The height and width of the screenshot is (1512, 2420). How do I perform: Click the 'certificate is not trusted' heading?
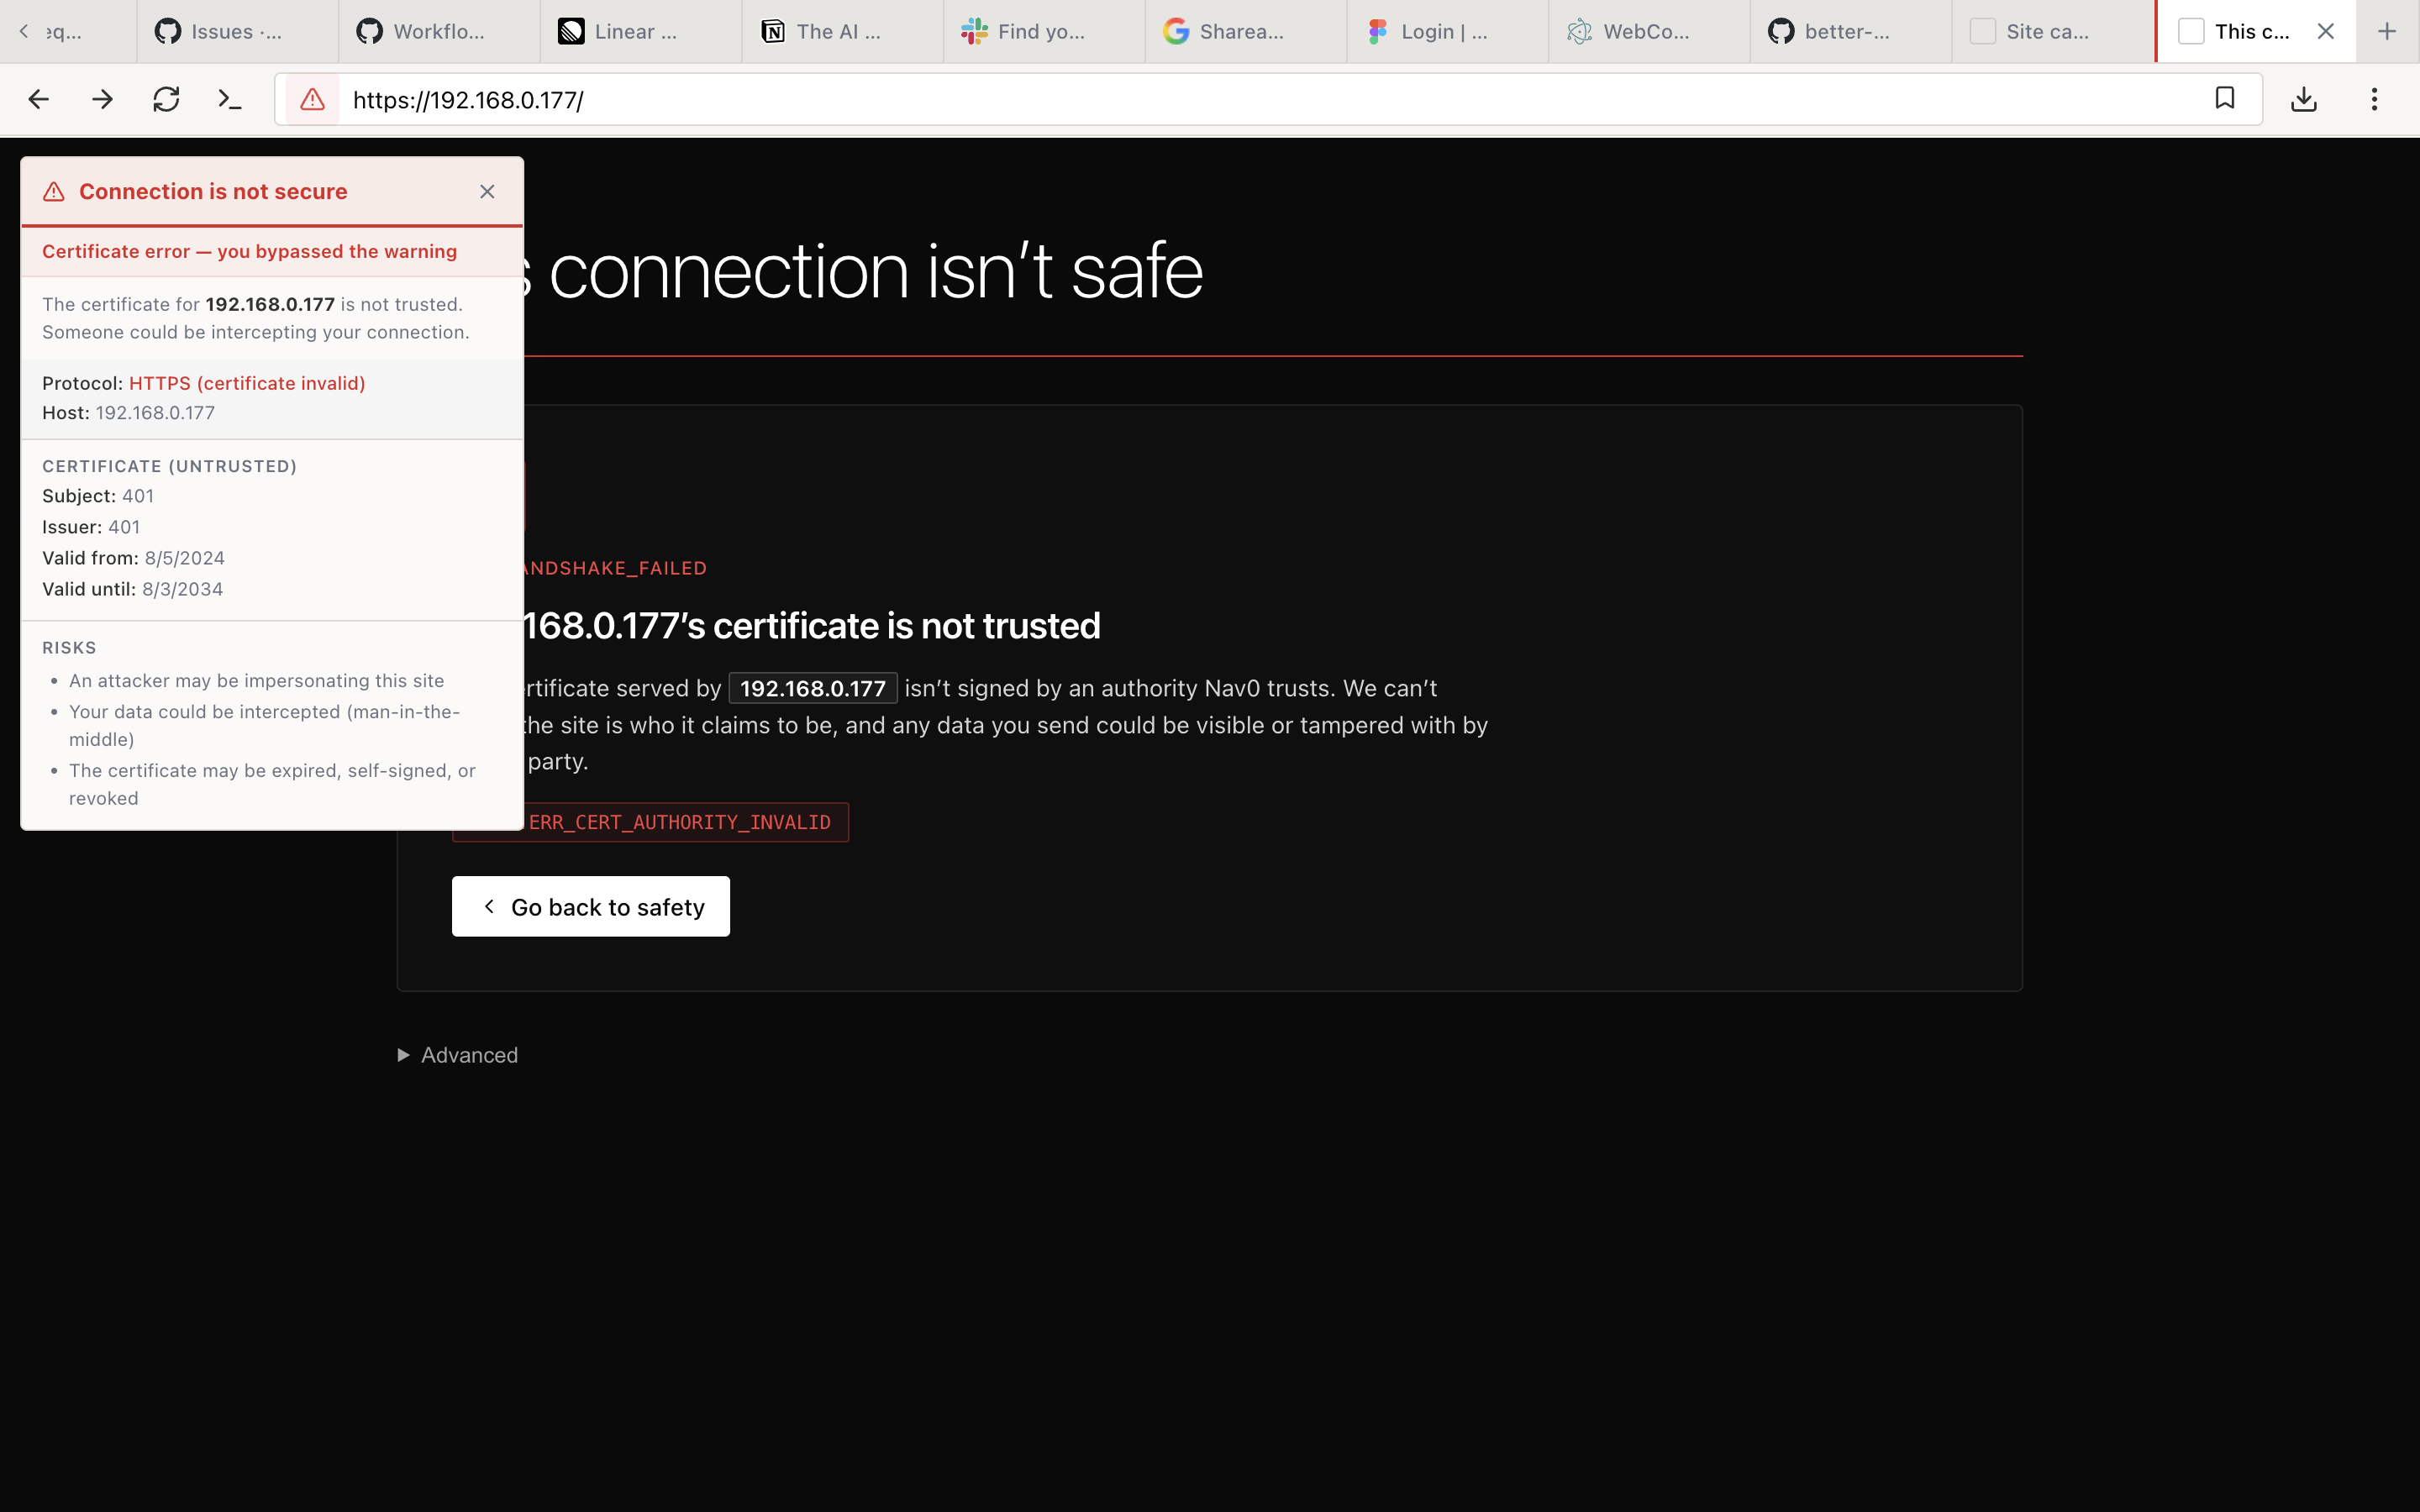click(x=811, y=625)
